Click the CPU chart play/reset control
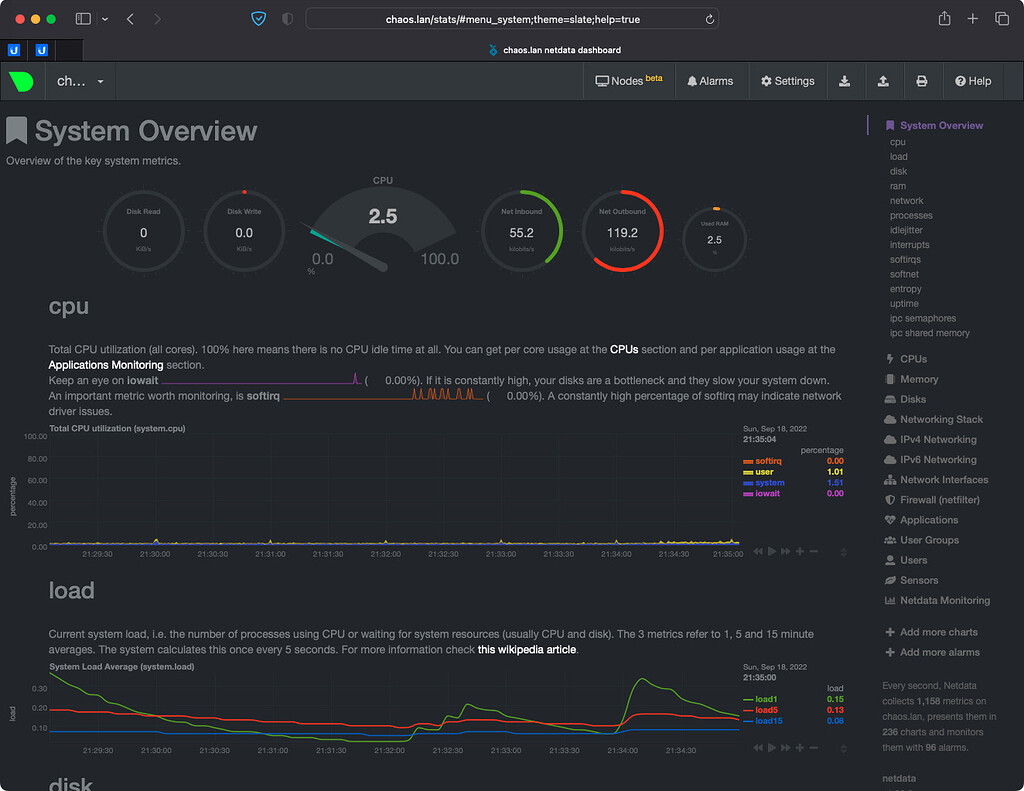The image size is (1024, 791). tap(772, 552)
